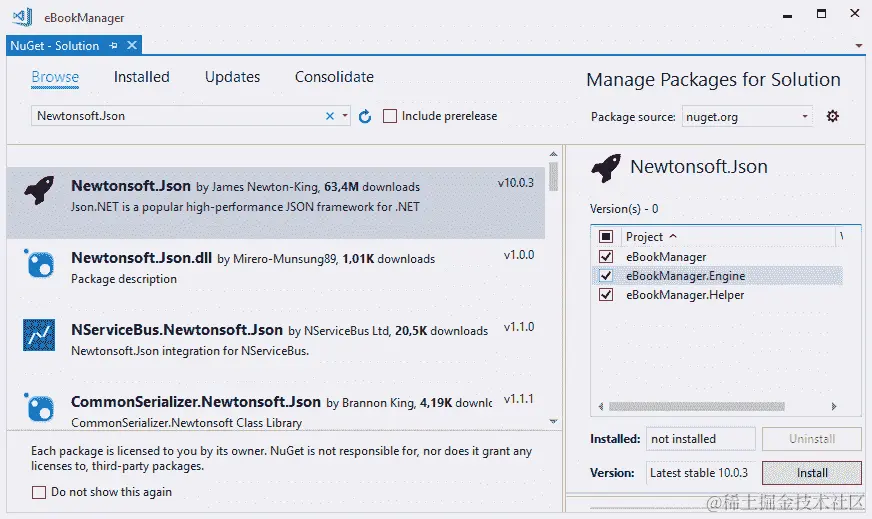Click the Install button
This screenshot has width=872, height=519.
click(x=812, y=473)
